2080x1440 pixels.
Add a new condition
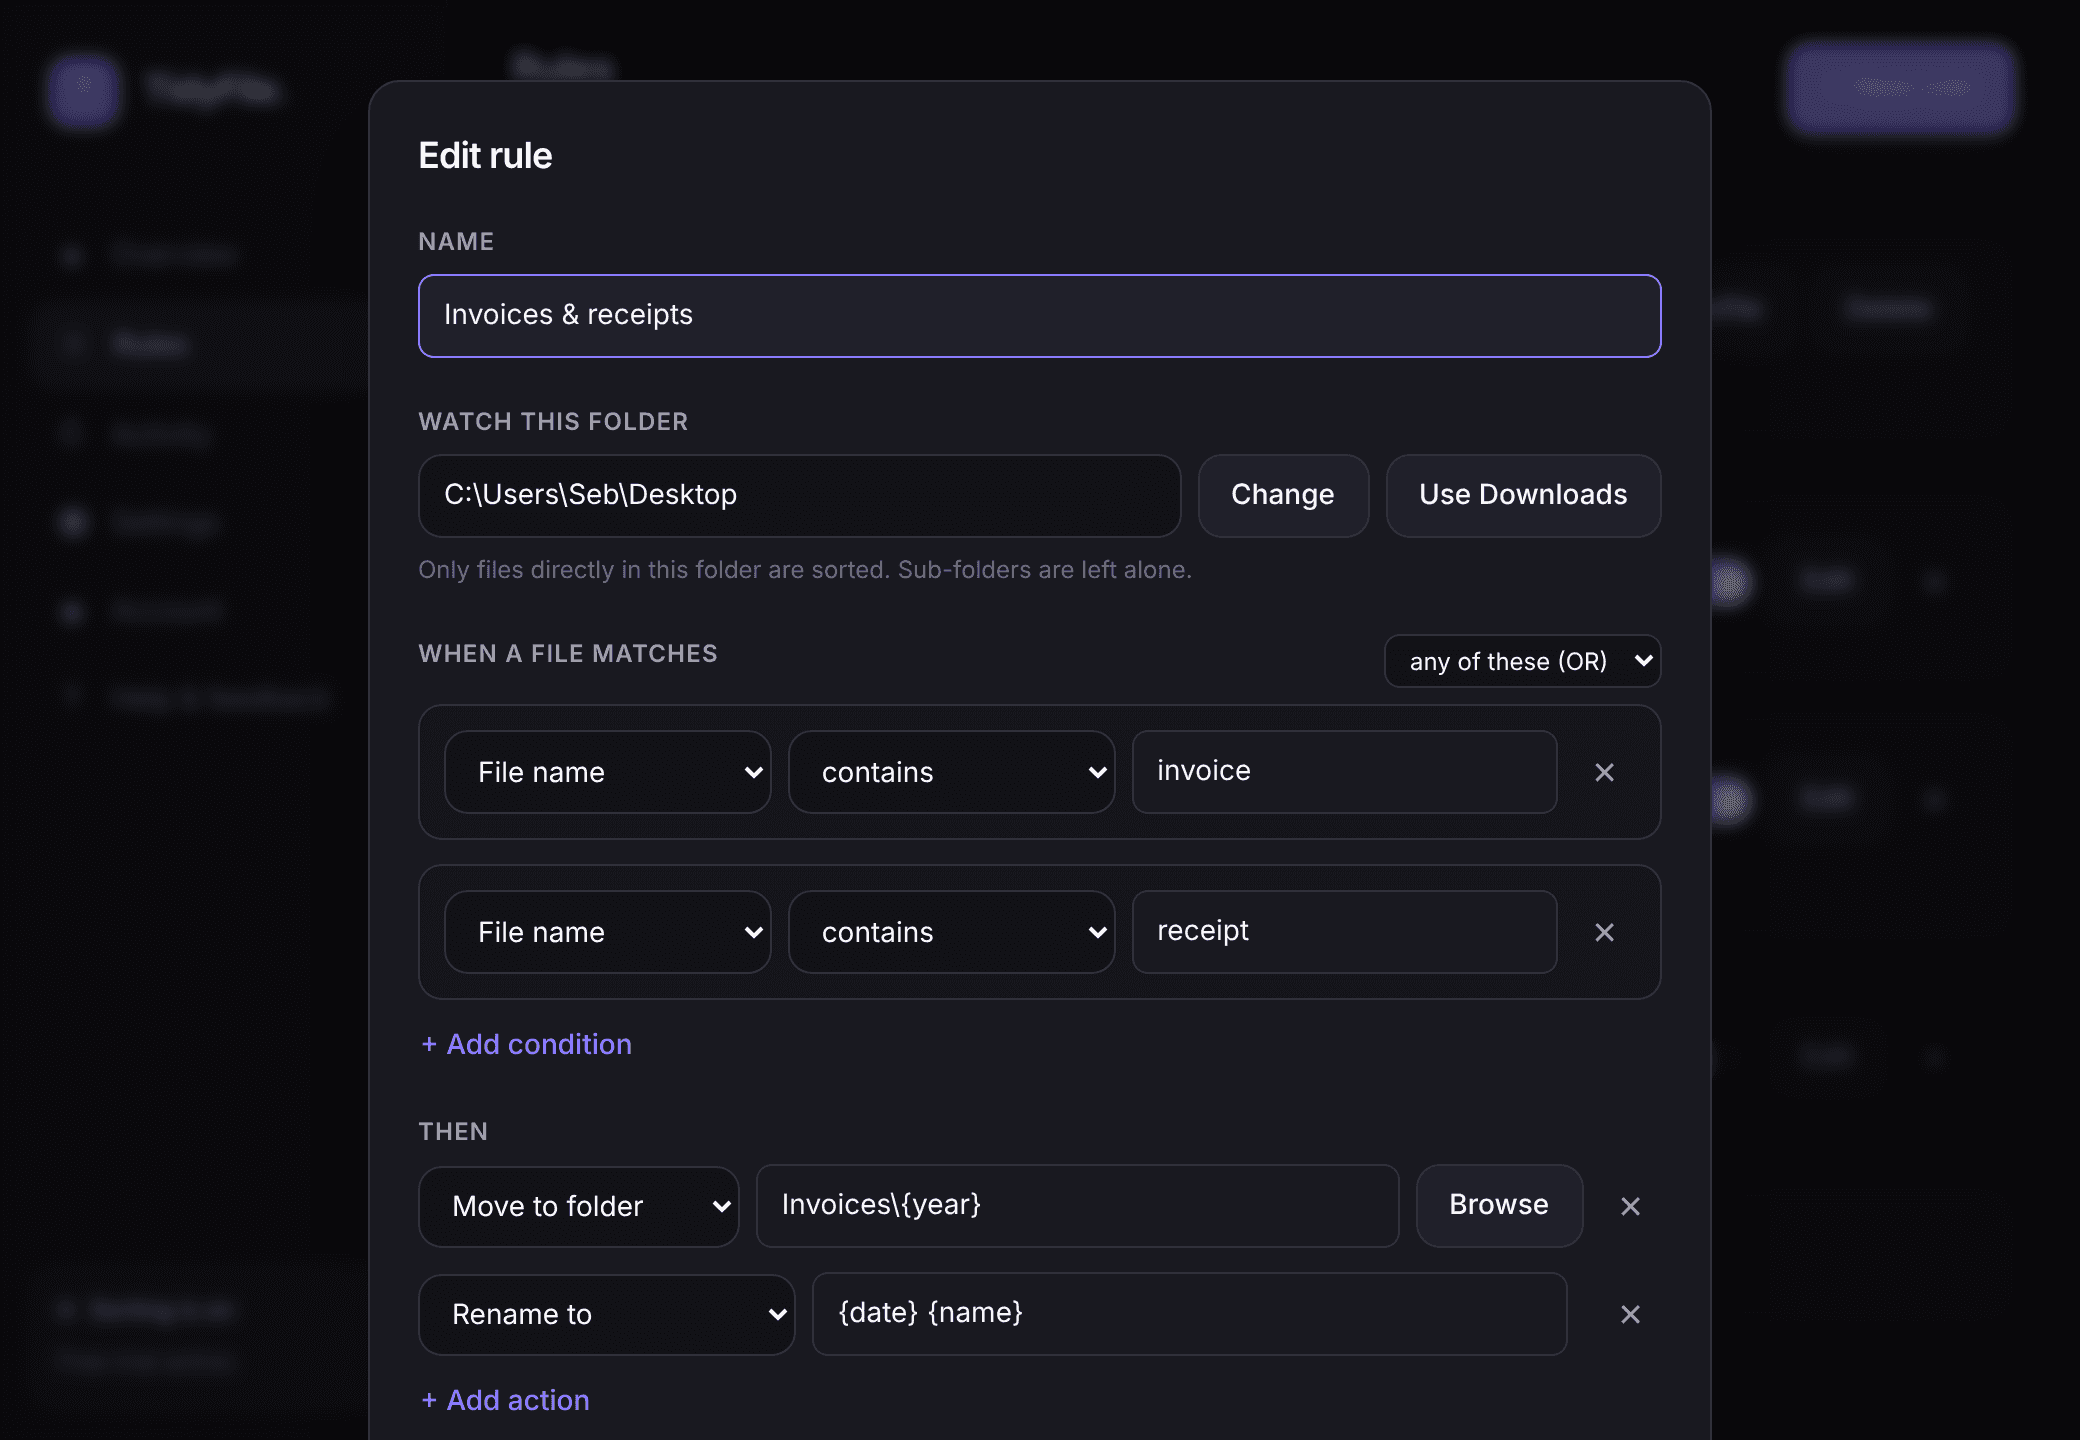[x=526, y=1044]
